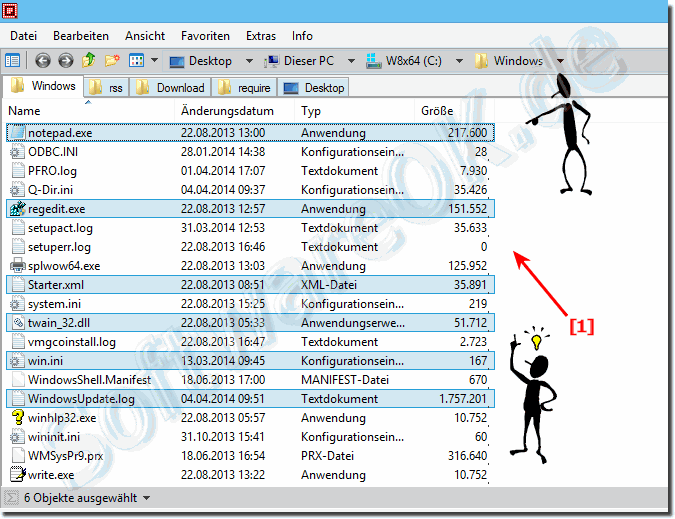Select the file name 'setupact.log'
This screenshot has width=675, height=519.
pos(60,228)
